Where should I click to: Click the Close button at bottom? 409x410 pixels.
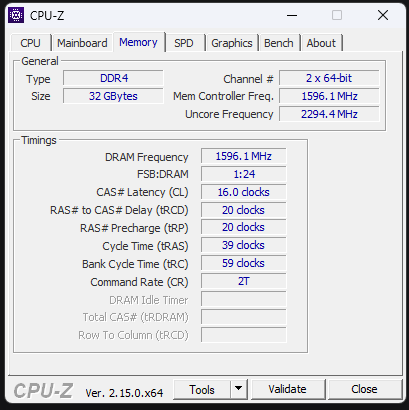tap(364, 389)
